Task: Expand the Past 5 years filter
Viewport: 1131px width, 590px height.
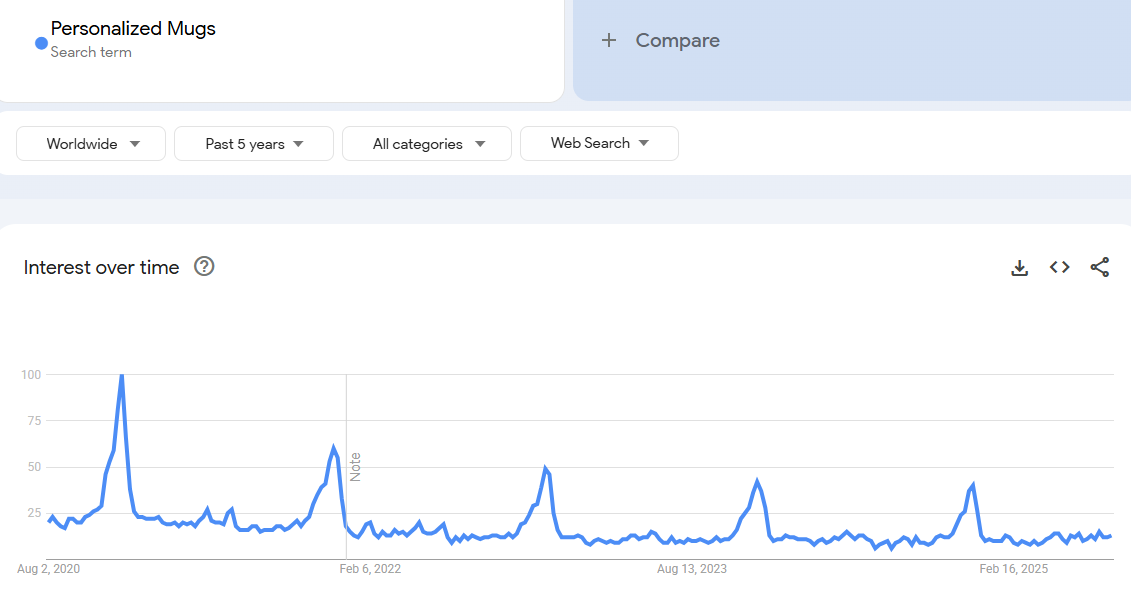Action: (254, 144)
